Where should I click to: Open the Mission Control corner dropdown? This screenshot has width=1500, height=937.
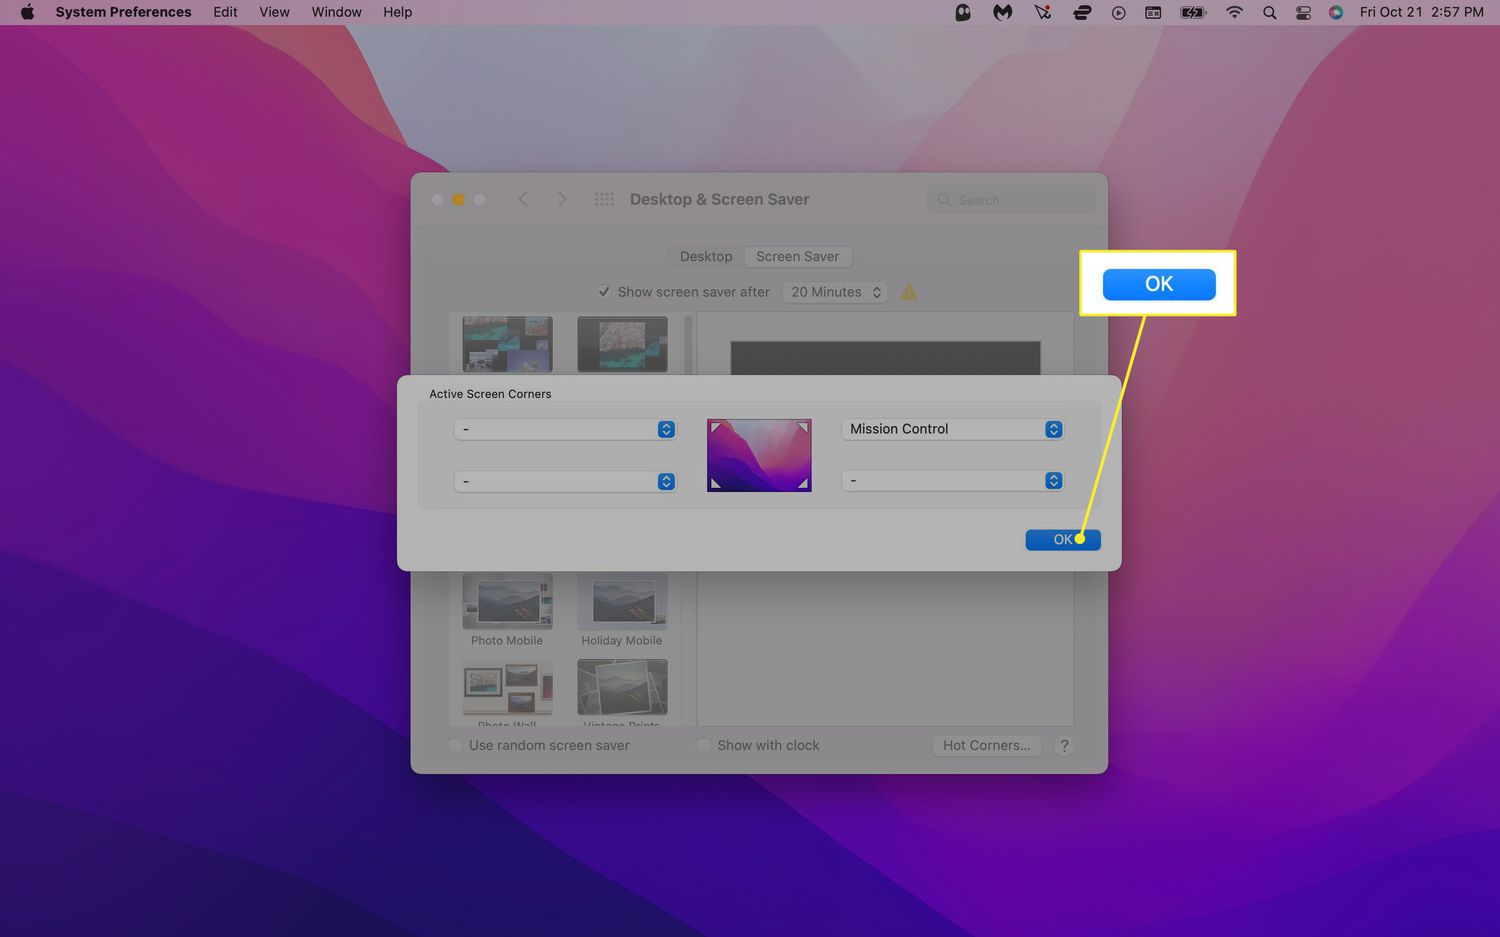pyautogui.click(x=953, y=429)
